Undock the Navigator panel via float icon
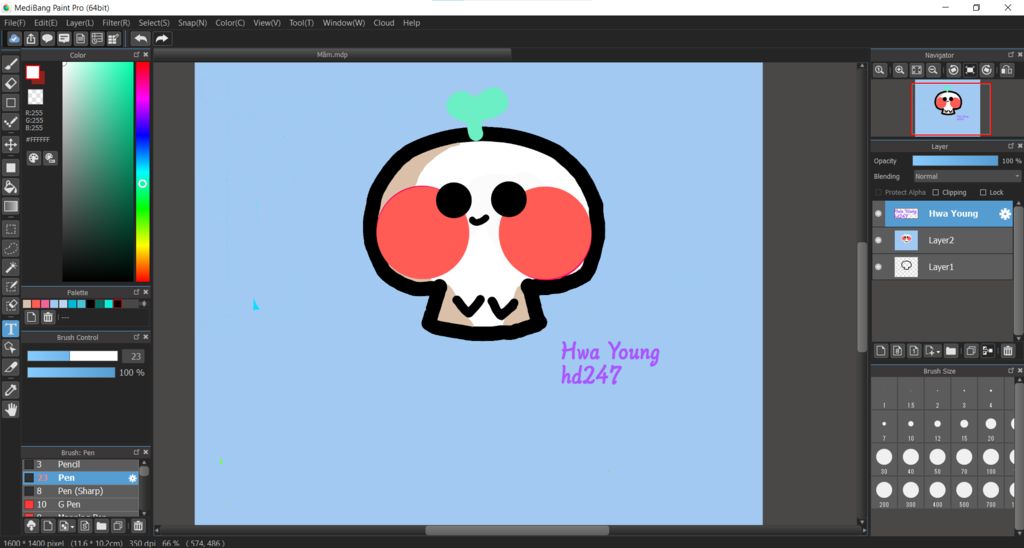Viewport: 1024px width, 548px height. click(1011, 55)
